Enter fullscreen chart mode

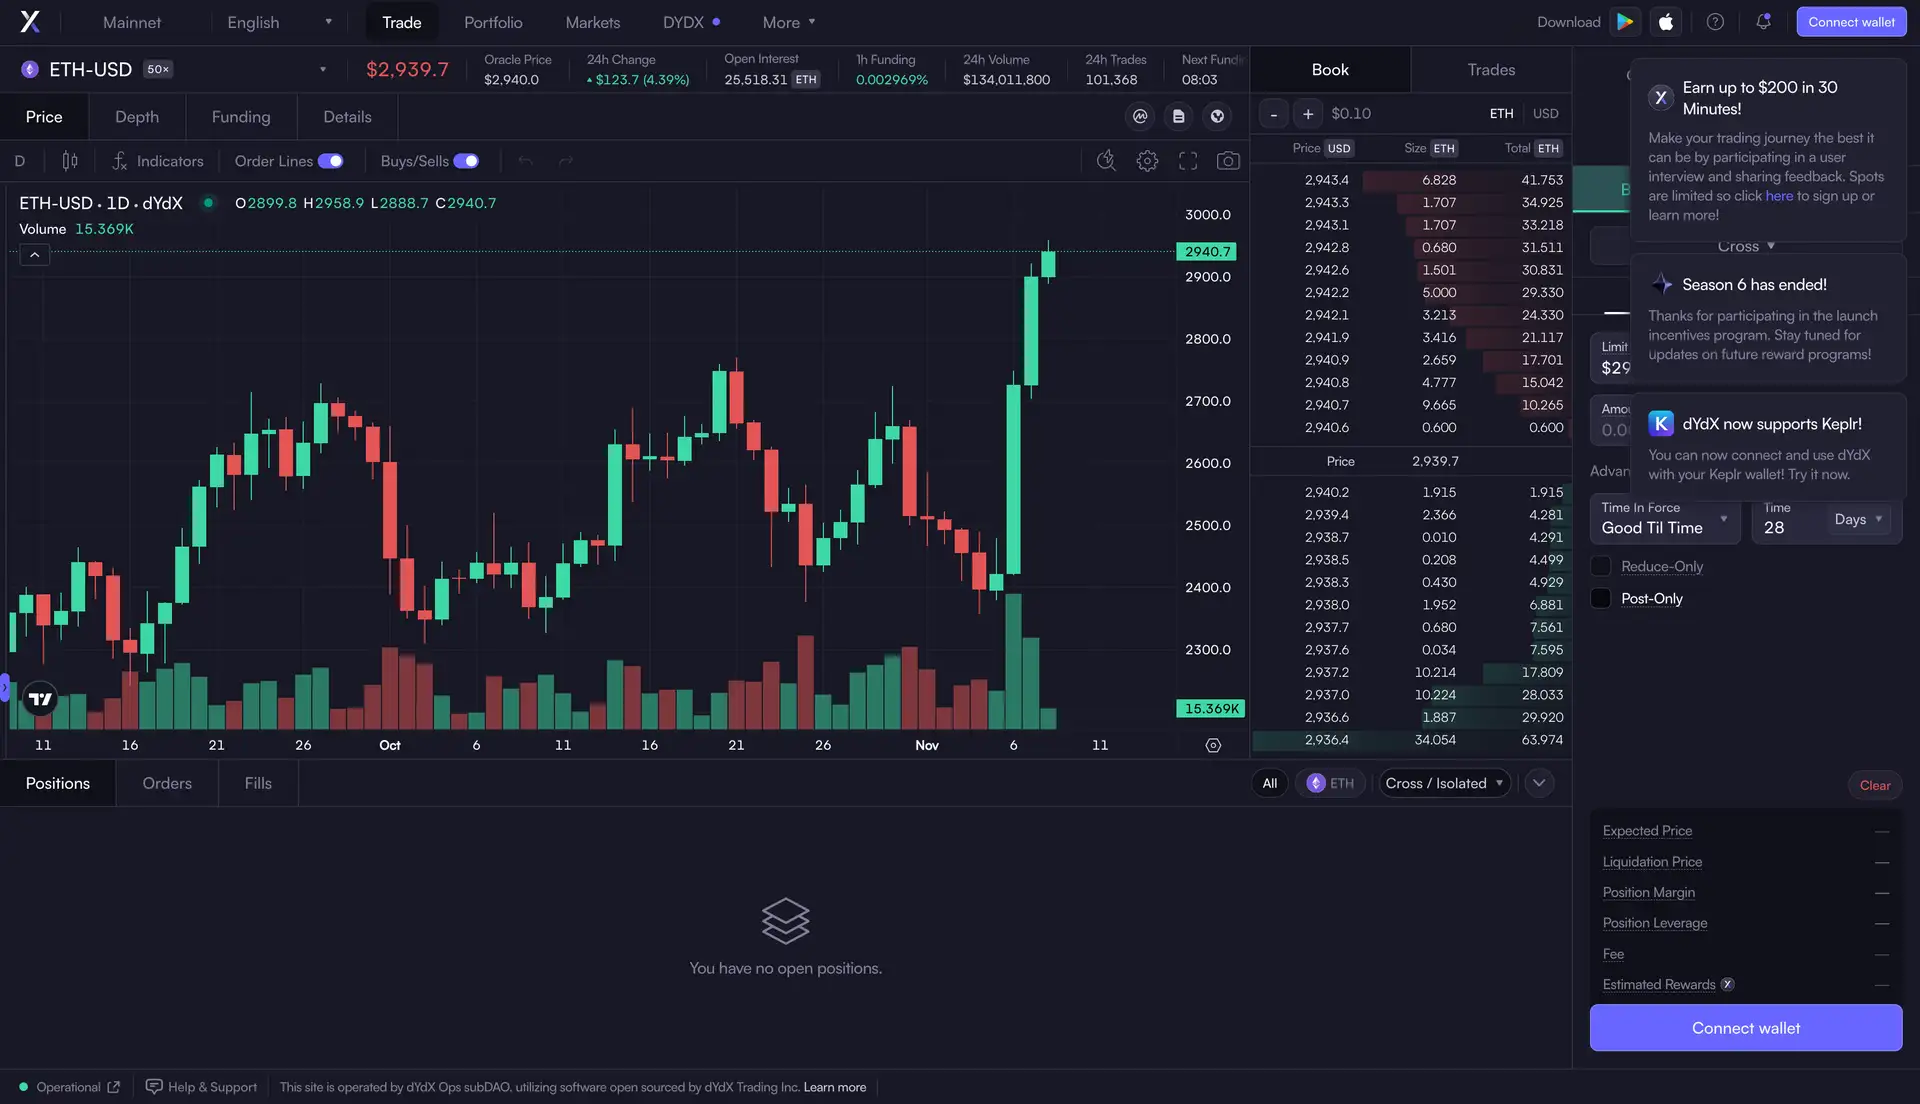click(x=1188, y=161)
